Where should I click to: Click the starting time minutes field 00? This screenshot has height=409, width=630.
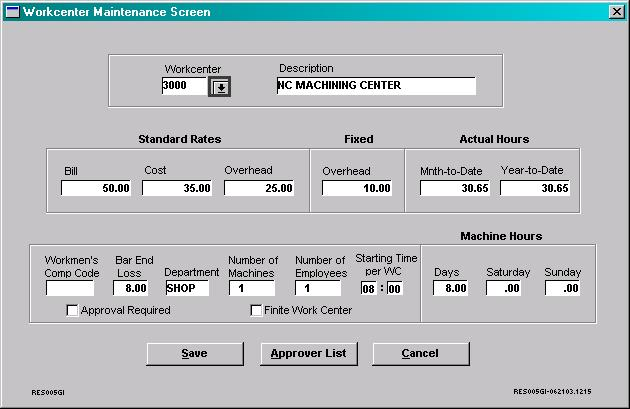pyautogui.click(x=395, y=288)
